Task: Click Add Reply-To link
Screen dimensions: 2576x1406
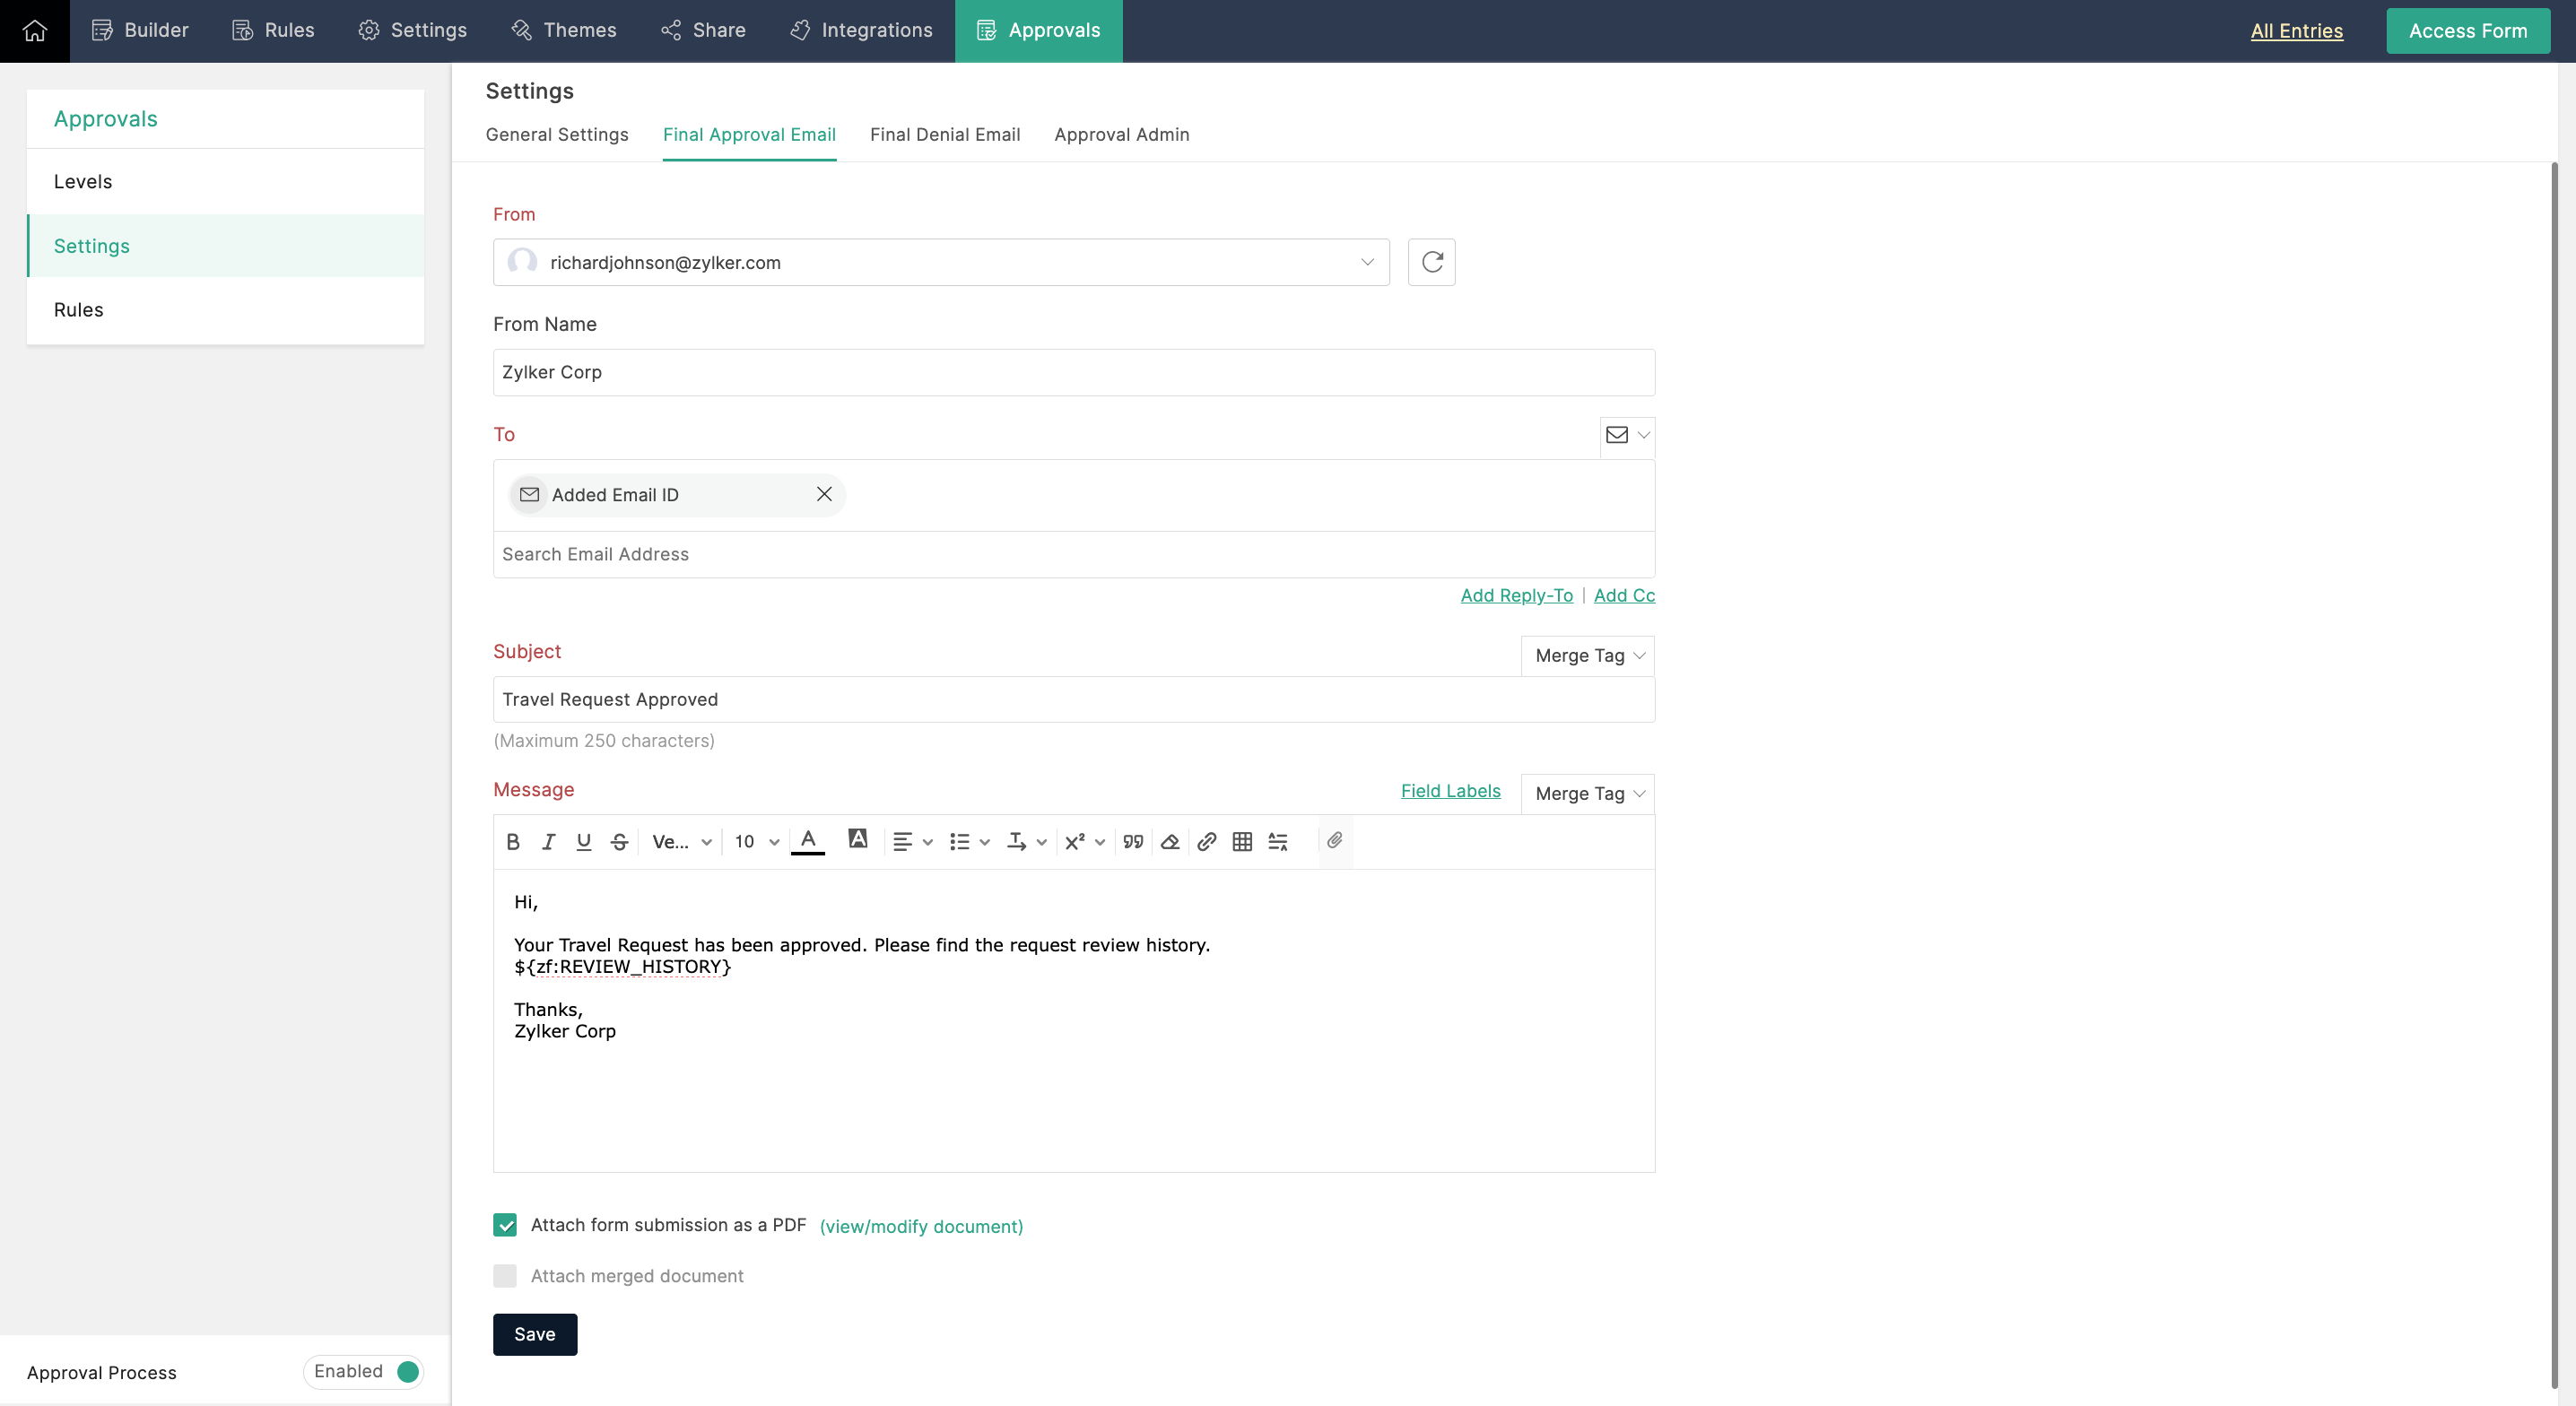Action: tap(1517, 595)
